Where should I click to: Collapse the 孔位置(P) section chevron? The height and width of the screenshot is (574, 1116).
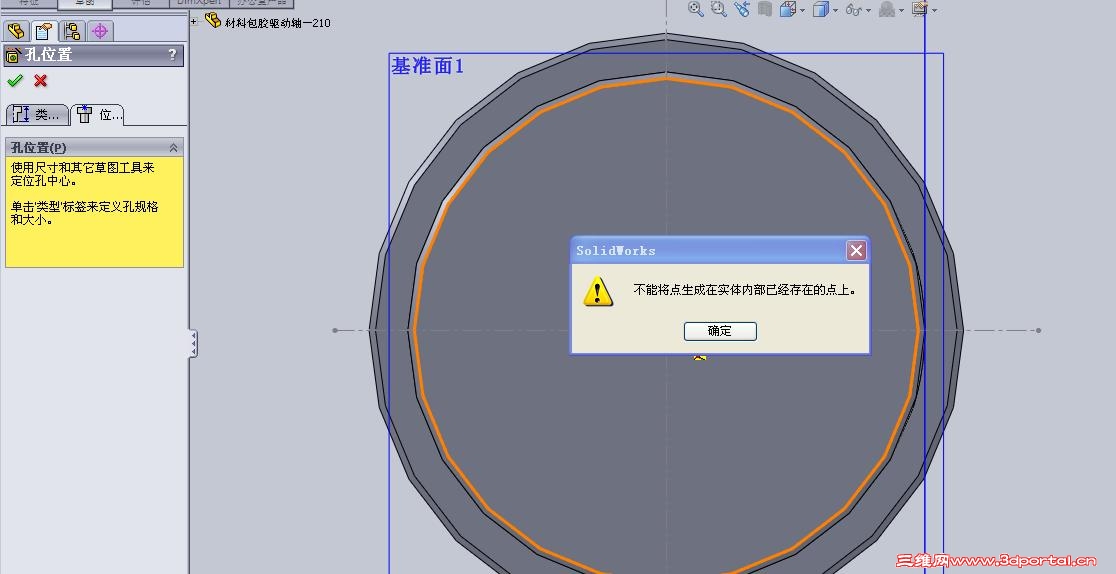pyautogui.click(x=173, y=147)
